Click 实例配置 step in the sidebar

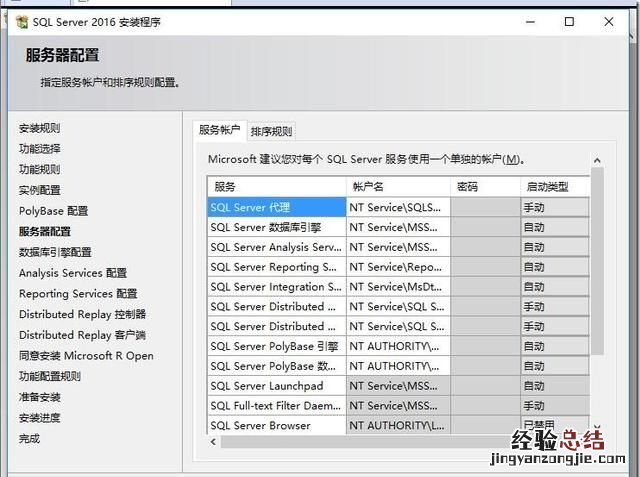(40, 190)
